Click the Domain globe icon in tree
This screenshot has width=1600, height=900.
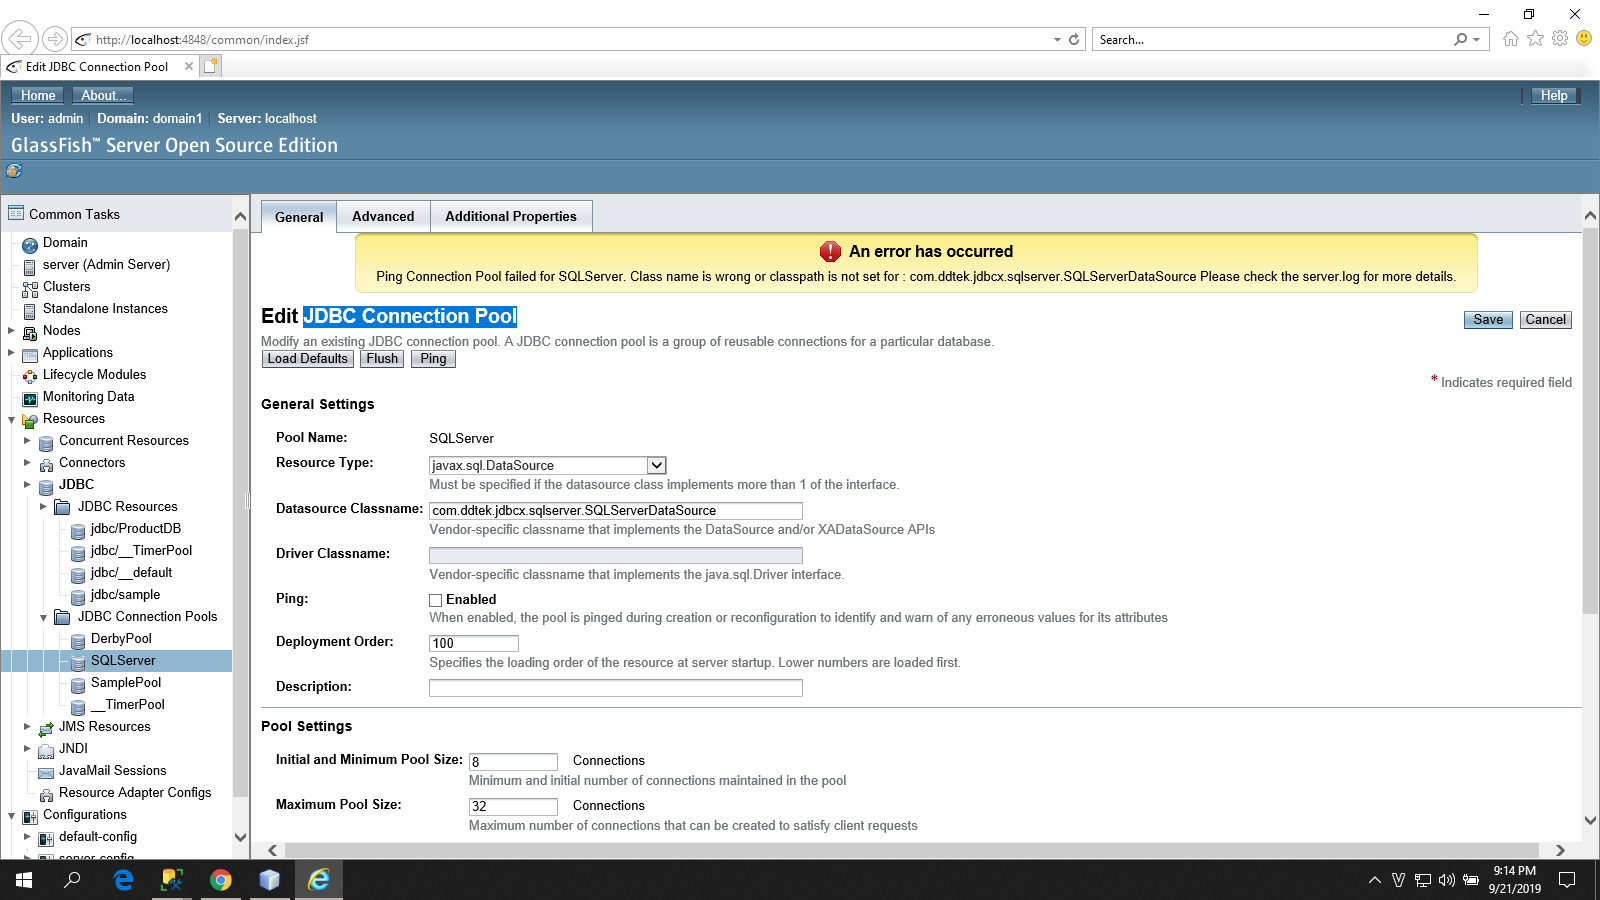(x=30, y=244)
